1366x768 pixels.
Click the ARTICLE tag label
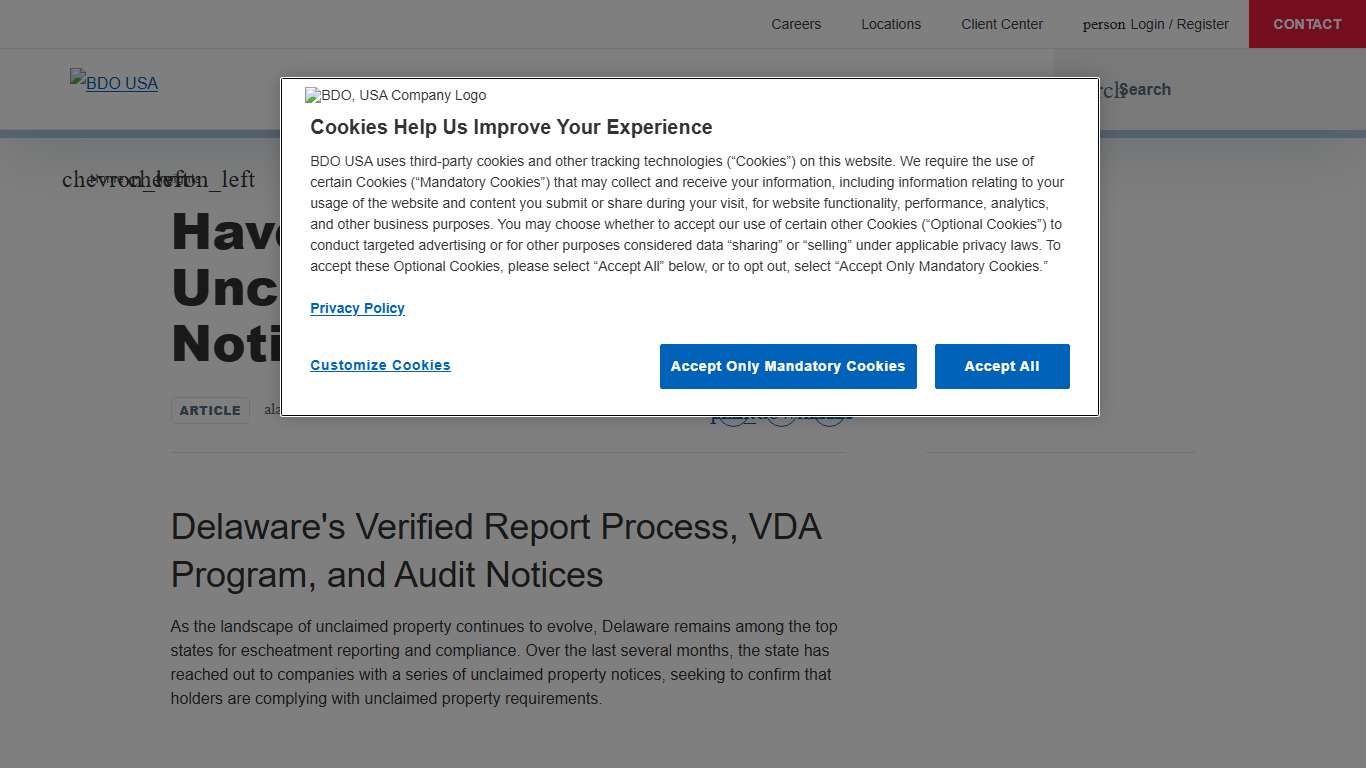click(x=210, y=410)
